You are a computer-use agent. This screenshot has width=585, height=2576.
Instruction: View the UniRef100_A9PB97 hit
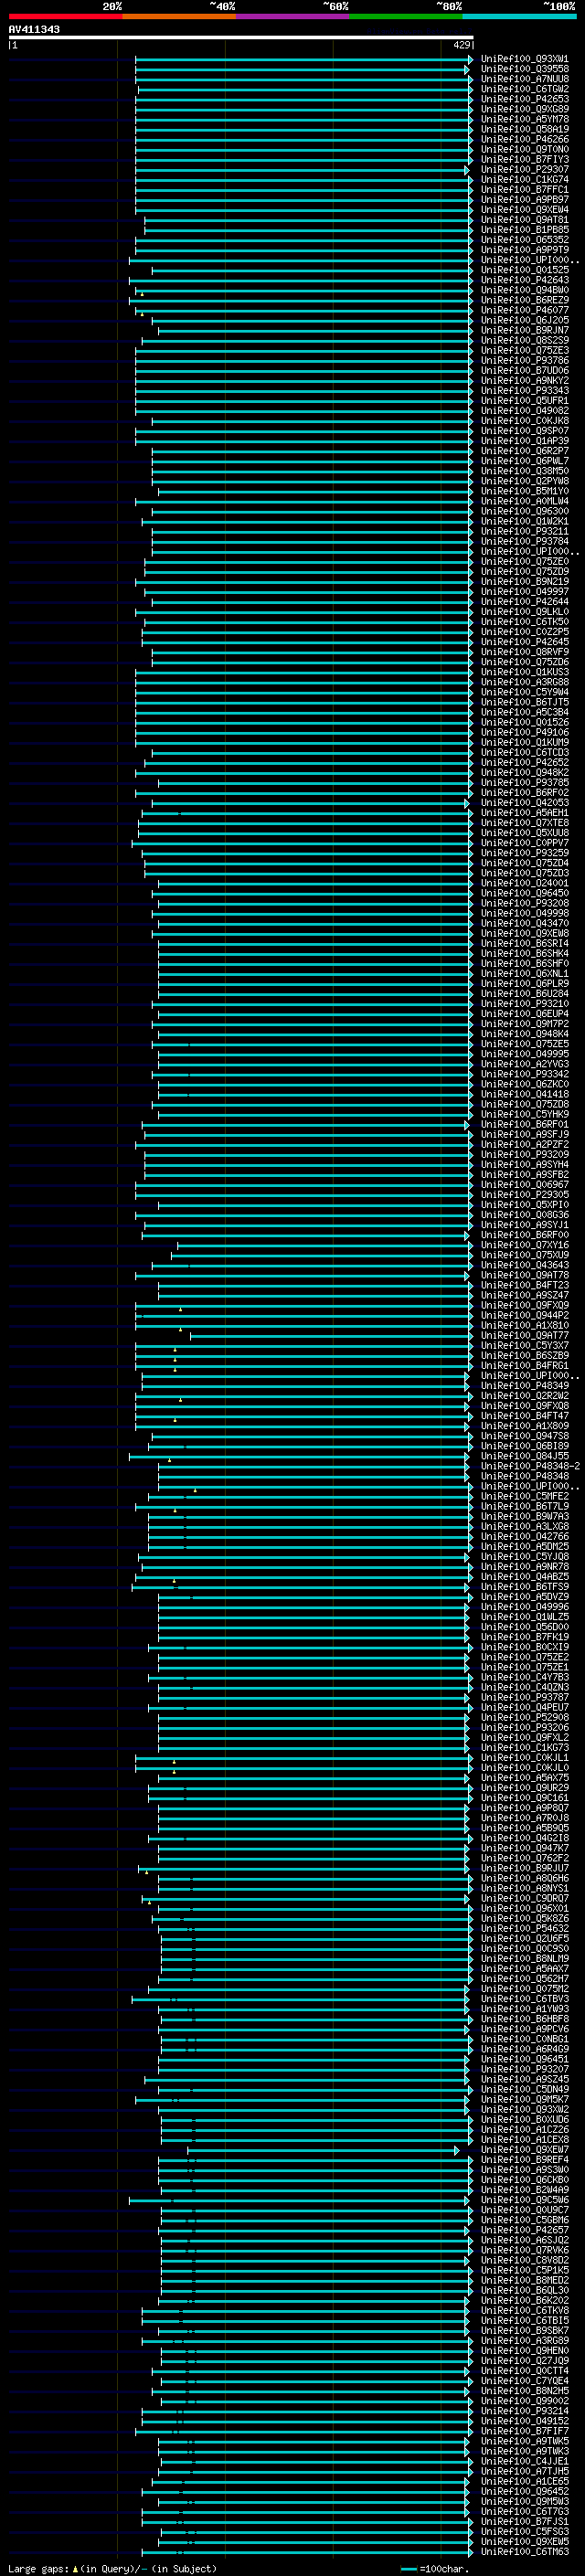[525, 200]
